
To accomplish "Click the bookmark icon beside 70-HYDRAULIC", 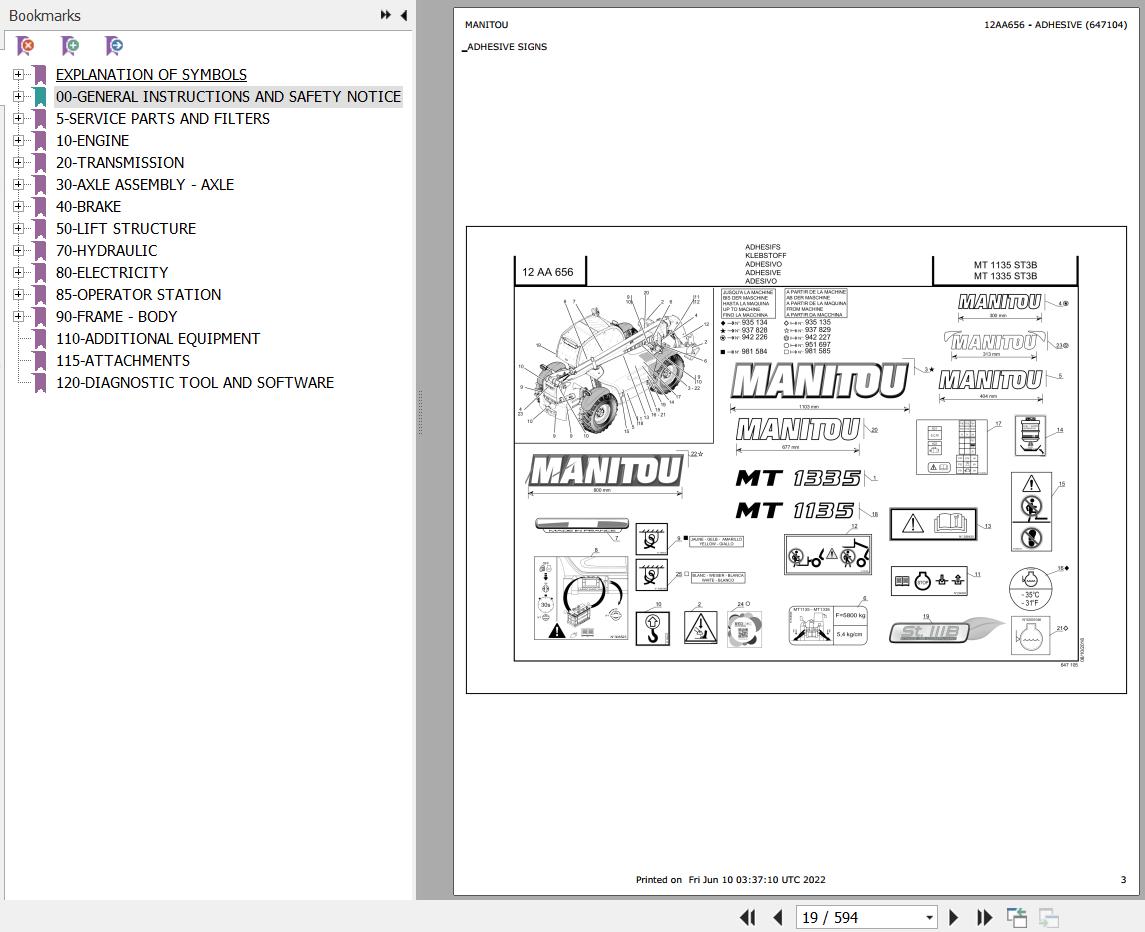I will (x=40, y=251).
